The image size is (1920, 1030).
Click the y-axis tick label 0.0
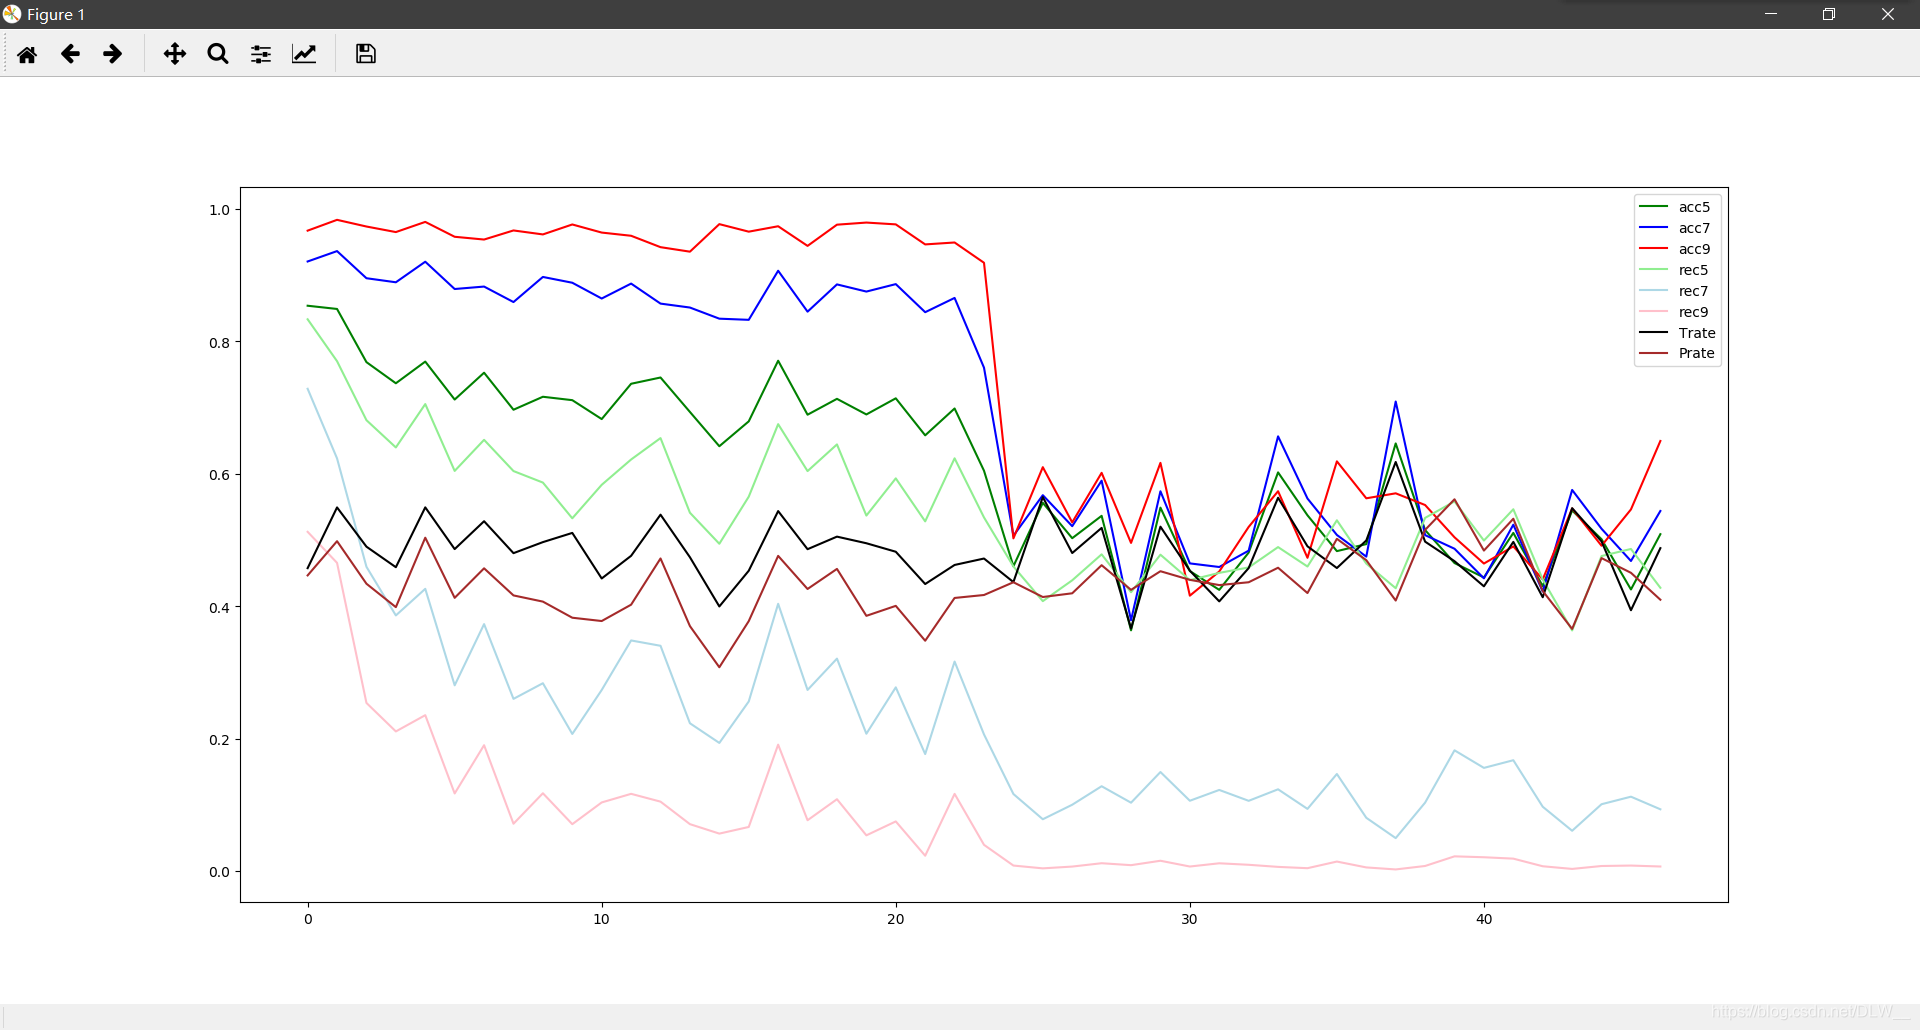[x=219, y=872]
